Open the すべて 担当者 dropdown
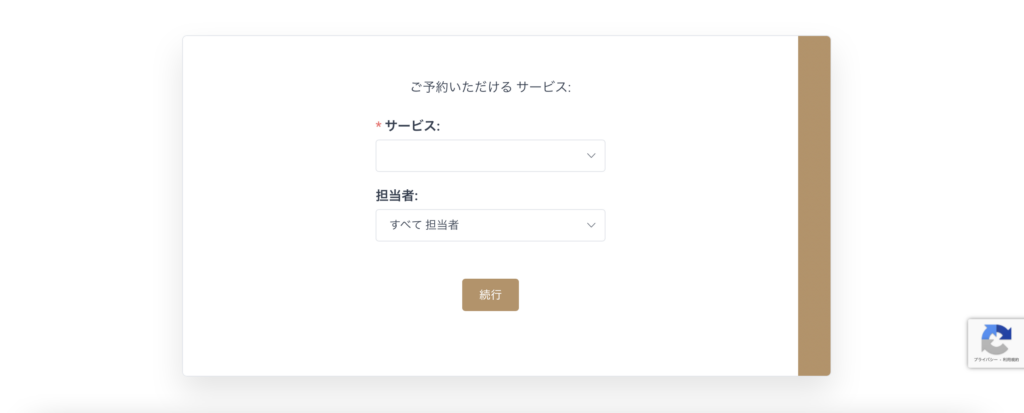This screenshot has height=413, width=1024. pyautogui.click(x=490, y=225)
